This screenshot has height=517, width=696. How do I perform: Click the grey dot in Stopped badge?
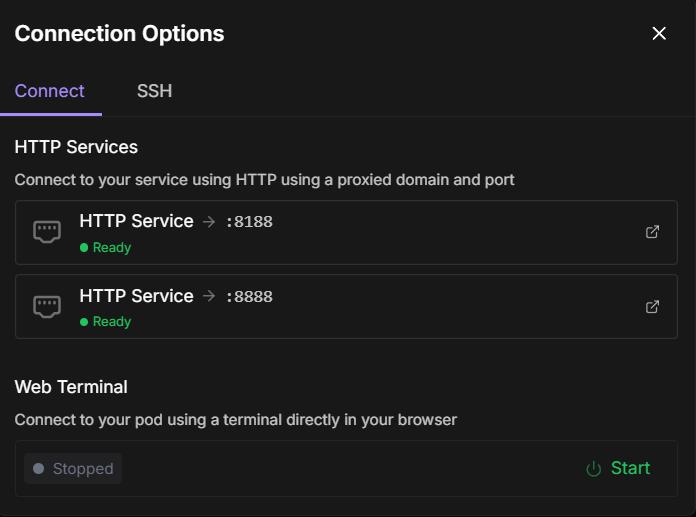click(x=39, y=468)
